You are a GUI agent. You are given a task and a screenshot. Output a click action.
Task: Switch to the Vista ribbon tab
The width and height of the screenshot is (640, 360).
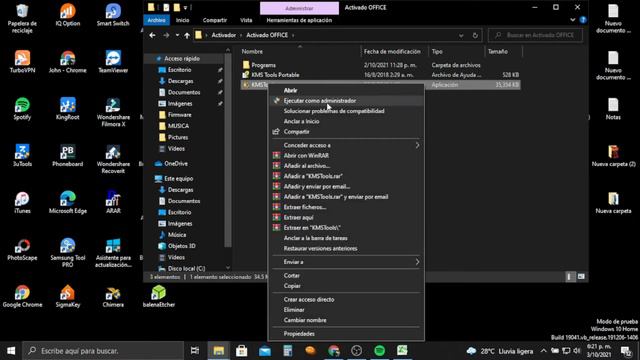pyautogui.click(x=246, y=20)
